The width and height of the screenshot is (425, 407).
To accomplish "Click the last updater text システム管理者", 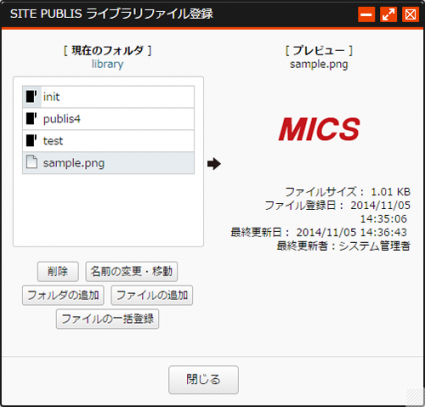I will 374,246.
